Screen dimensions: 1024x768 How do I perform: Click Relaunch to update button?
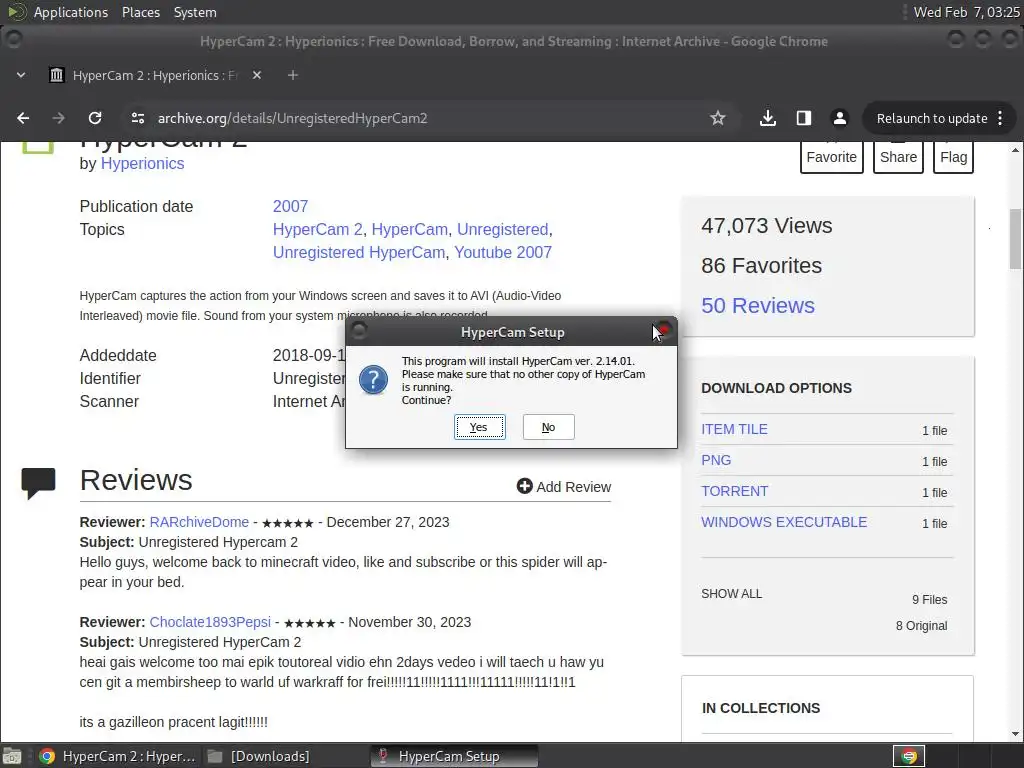(x=932, y=118)
